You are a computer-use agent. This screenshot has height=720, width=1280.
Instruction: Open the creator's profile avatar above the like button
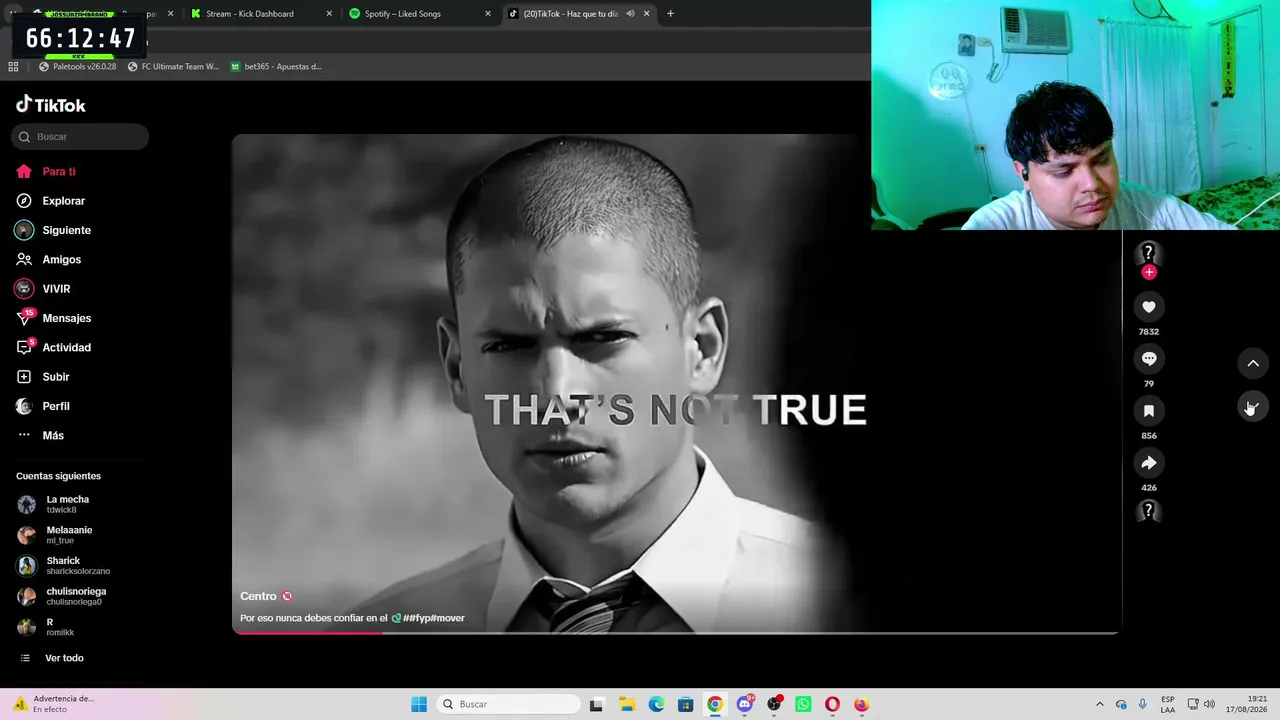[1149, 253]
